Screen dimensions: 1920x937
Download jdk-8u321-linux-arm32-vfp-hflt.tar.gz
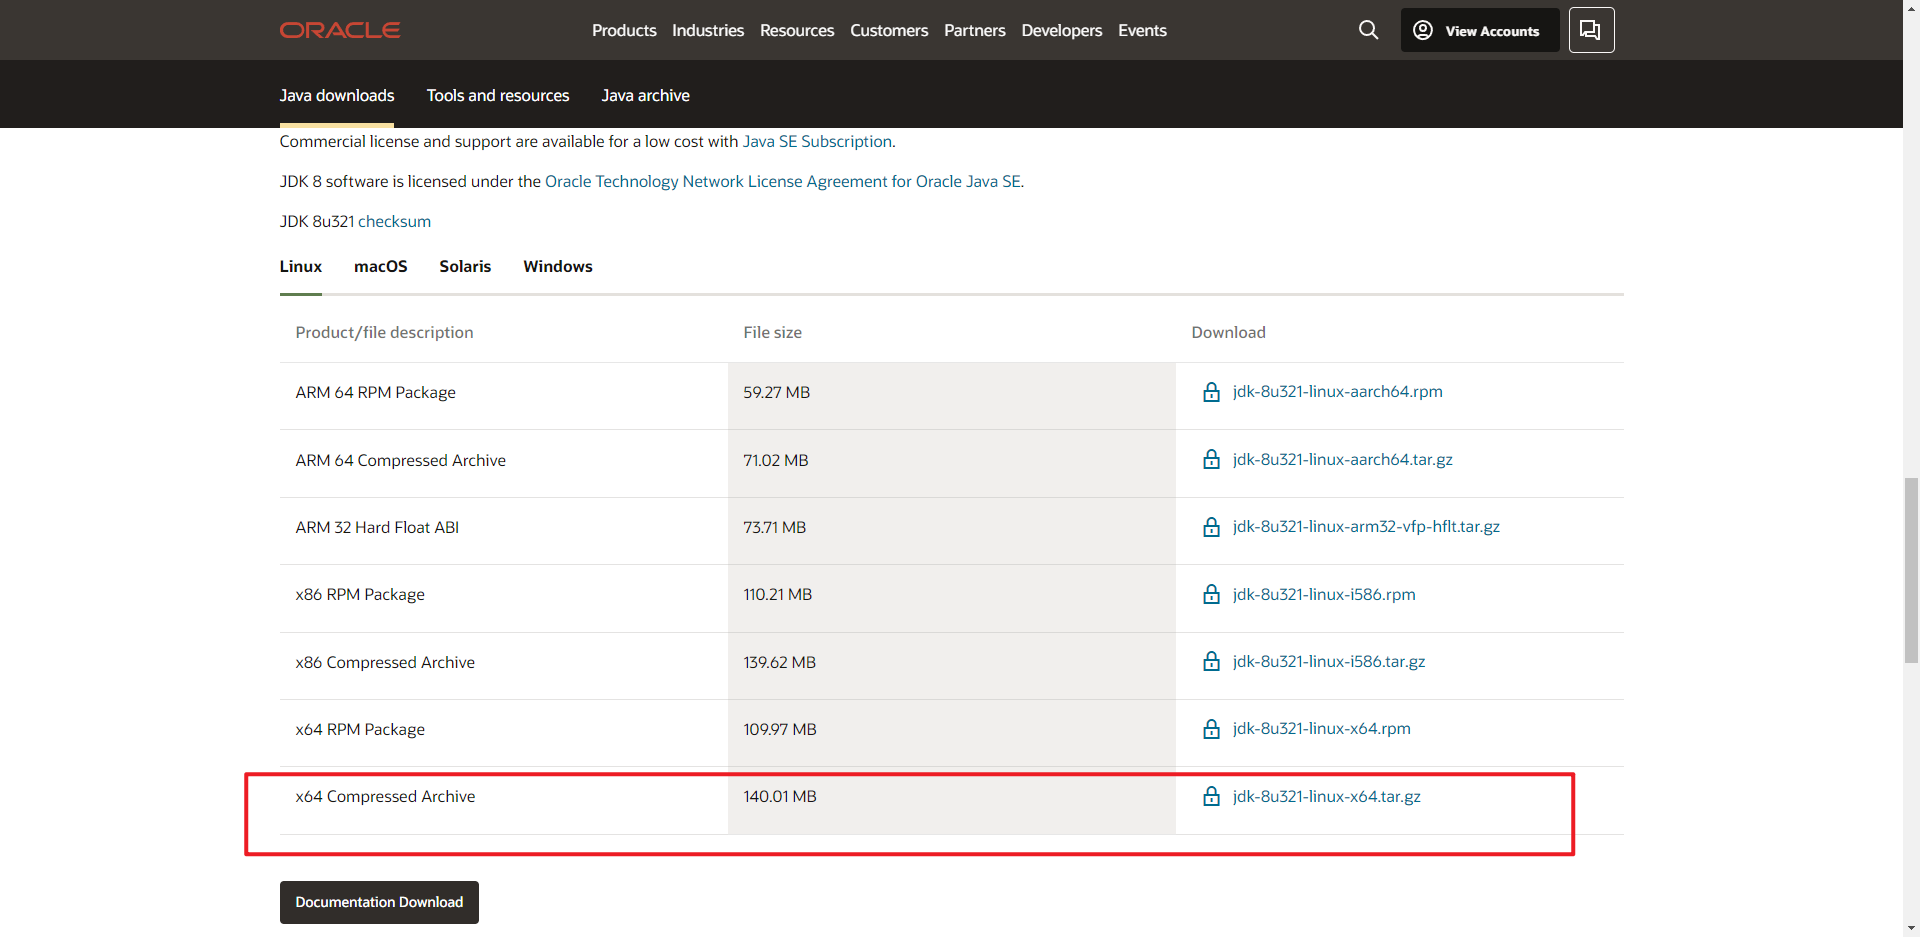pos(1366,526)
